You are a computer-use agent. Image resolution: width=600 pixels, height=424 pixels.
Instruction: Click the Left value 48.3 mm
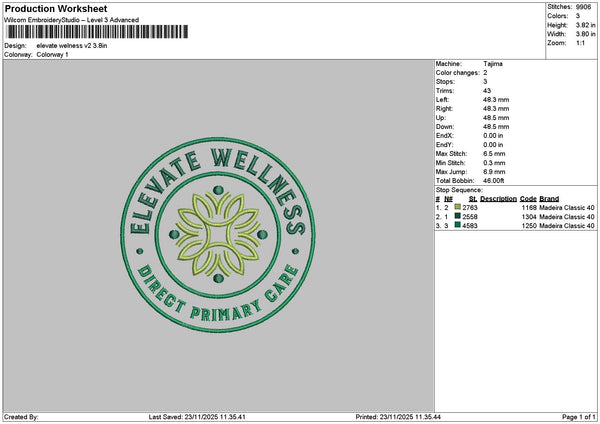(x=496, y=100)
